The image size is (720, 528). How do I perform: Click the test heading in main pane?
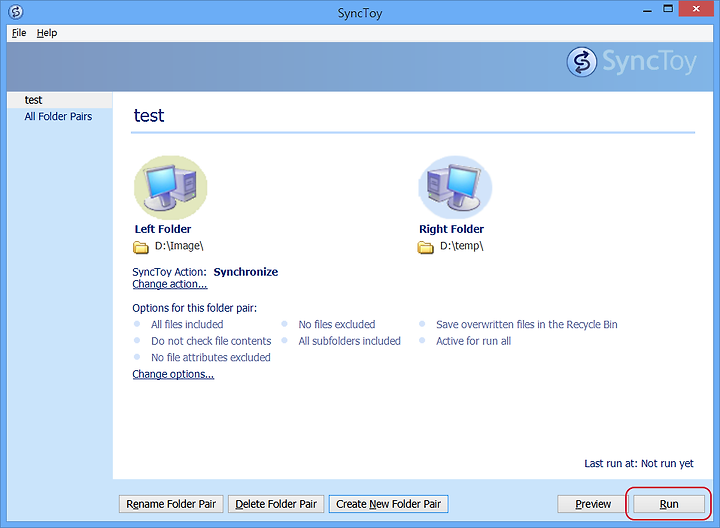click(149, 116)
